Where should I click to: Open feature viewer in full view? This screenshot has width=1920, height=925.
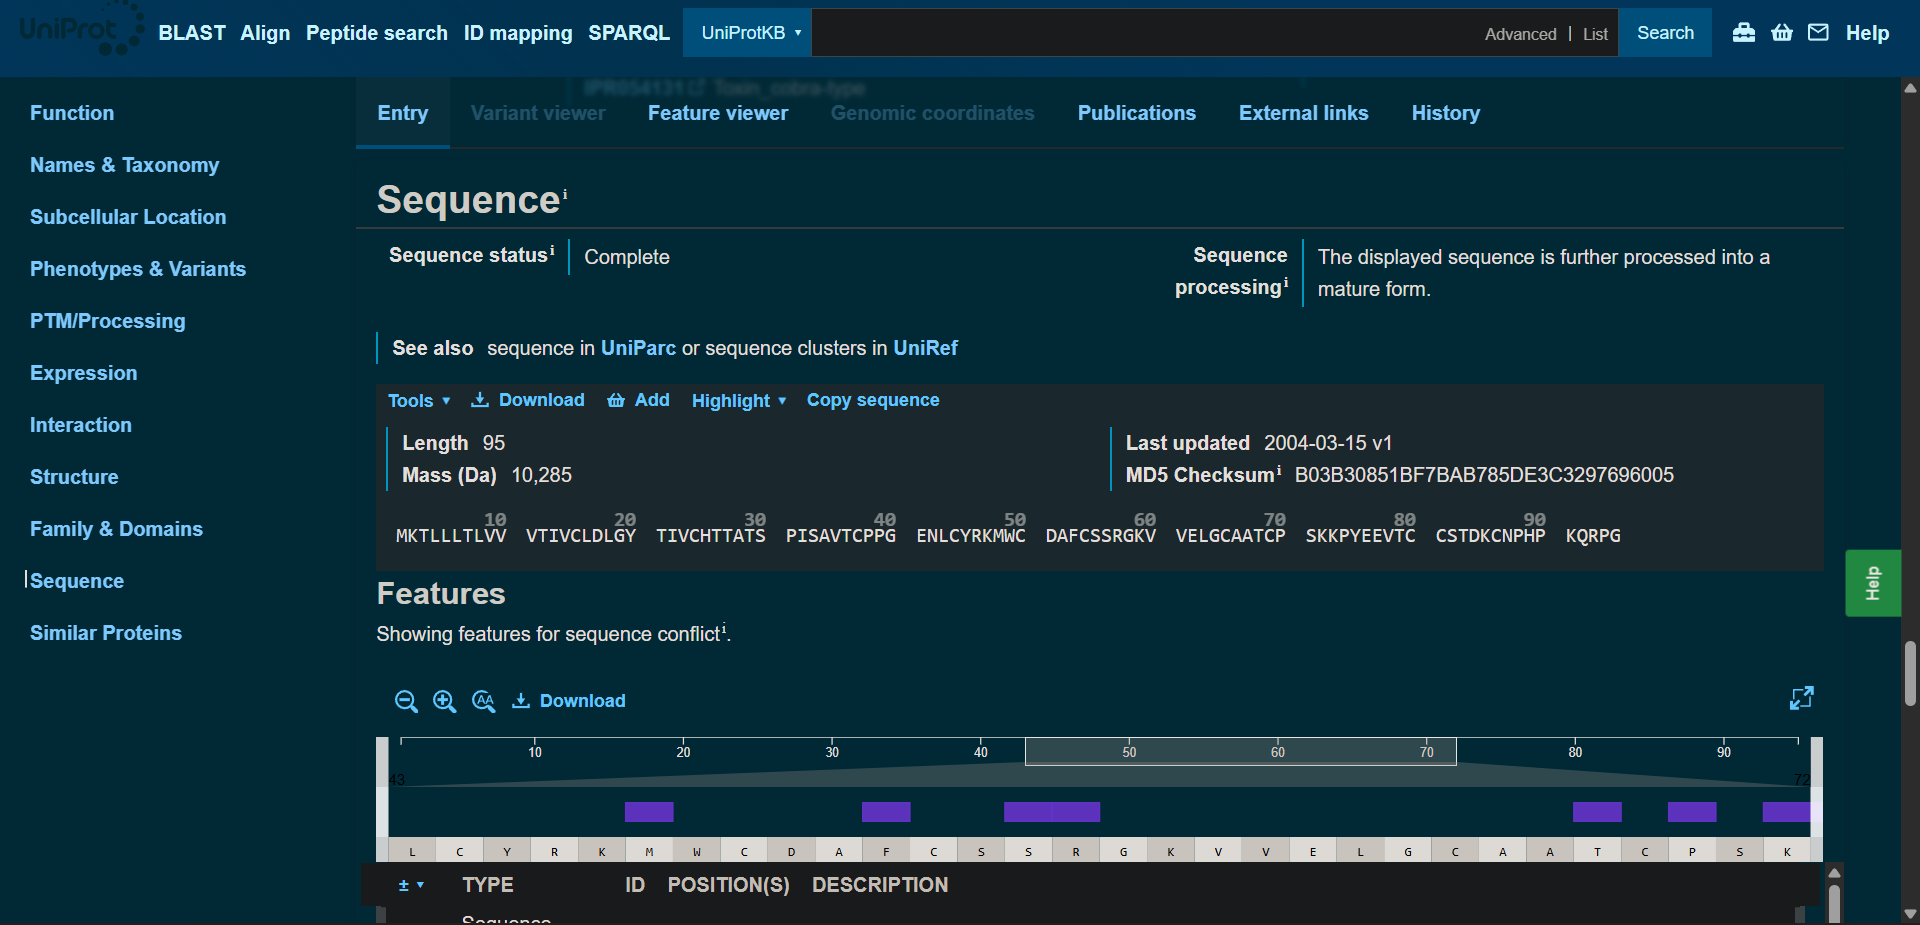[1801, 698]
